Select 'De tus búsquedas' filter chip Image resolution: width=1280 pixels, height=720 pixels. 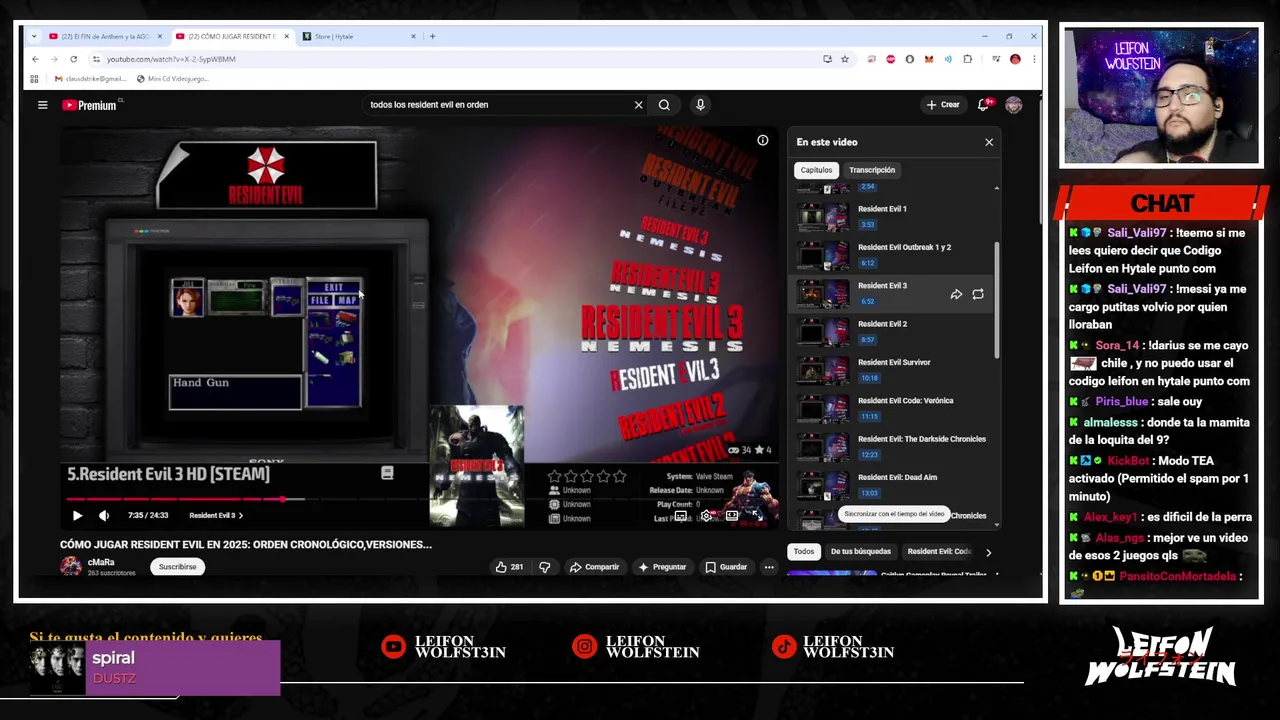[861, 552]
